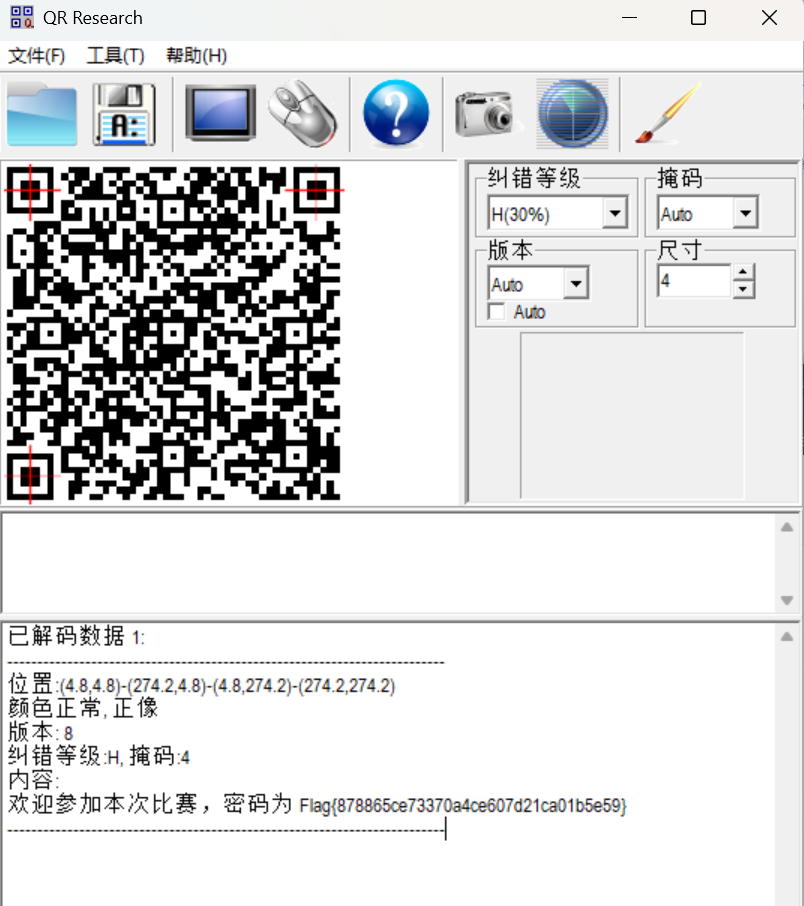Open the 工具(T) menu
This screenshot has height=906, width=804.
[x=115, y=56]
